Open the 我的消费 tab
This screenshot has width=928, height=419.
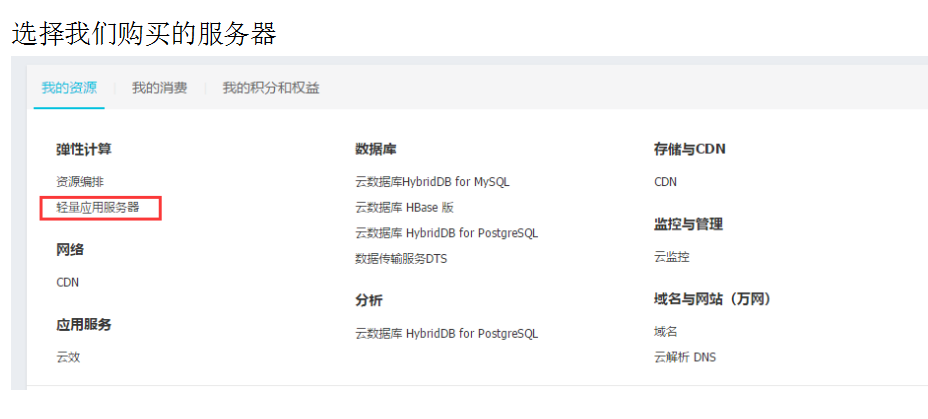point(159,88)
